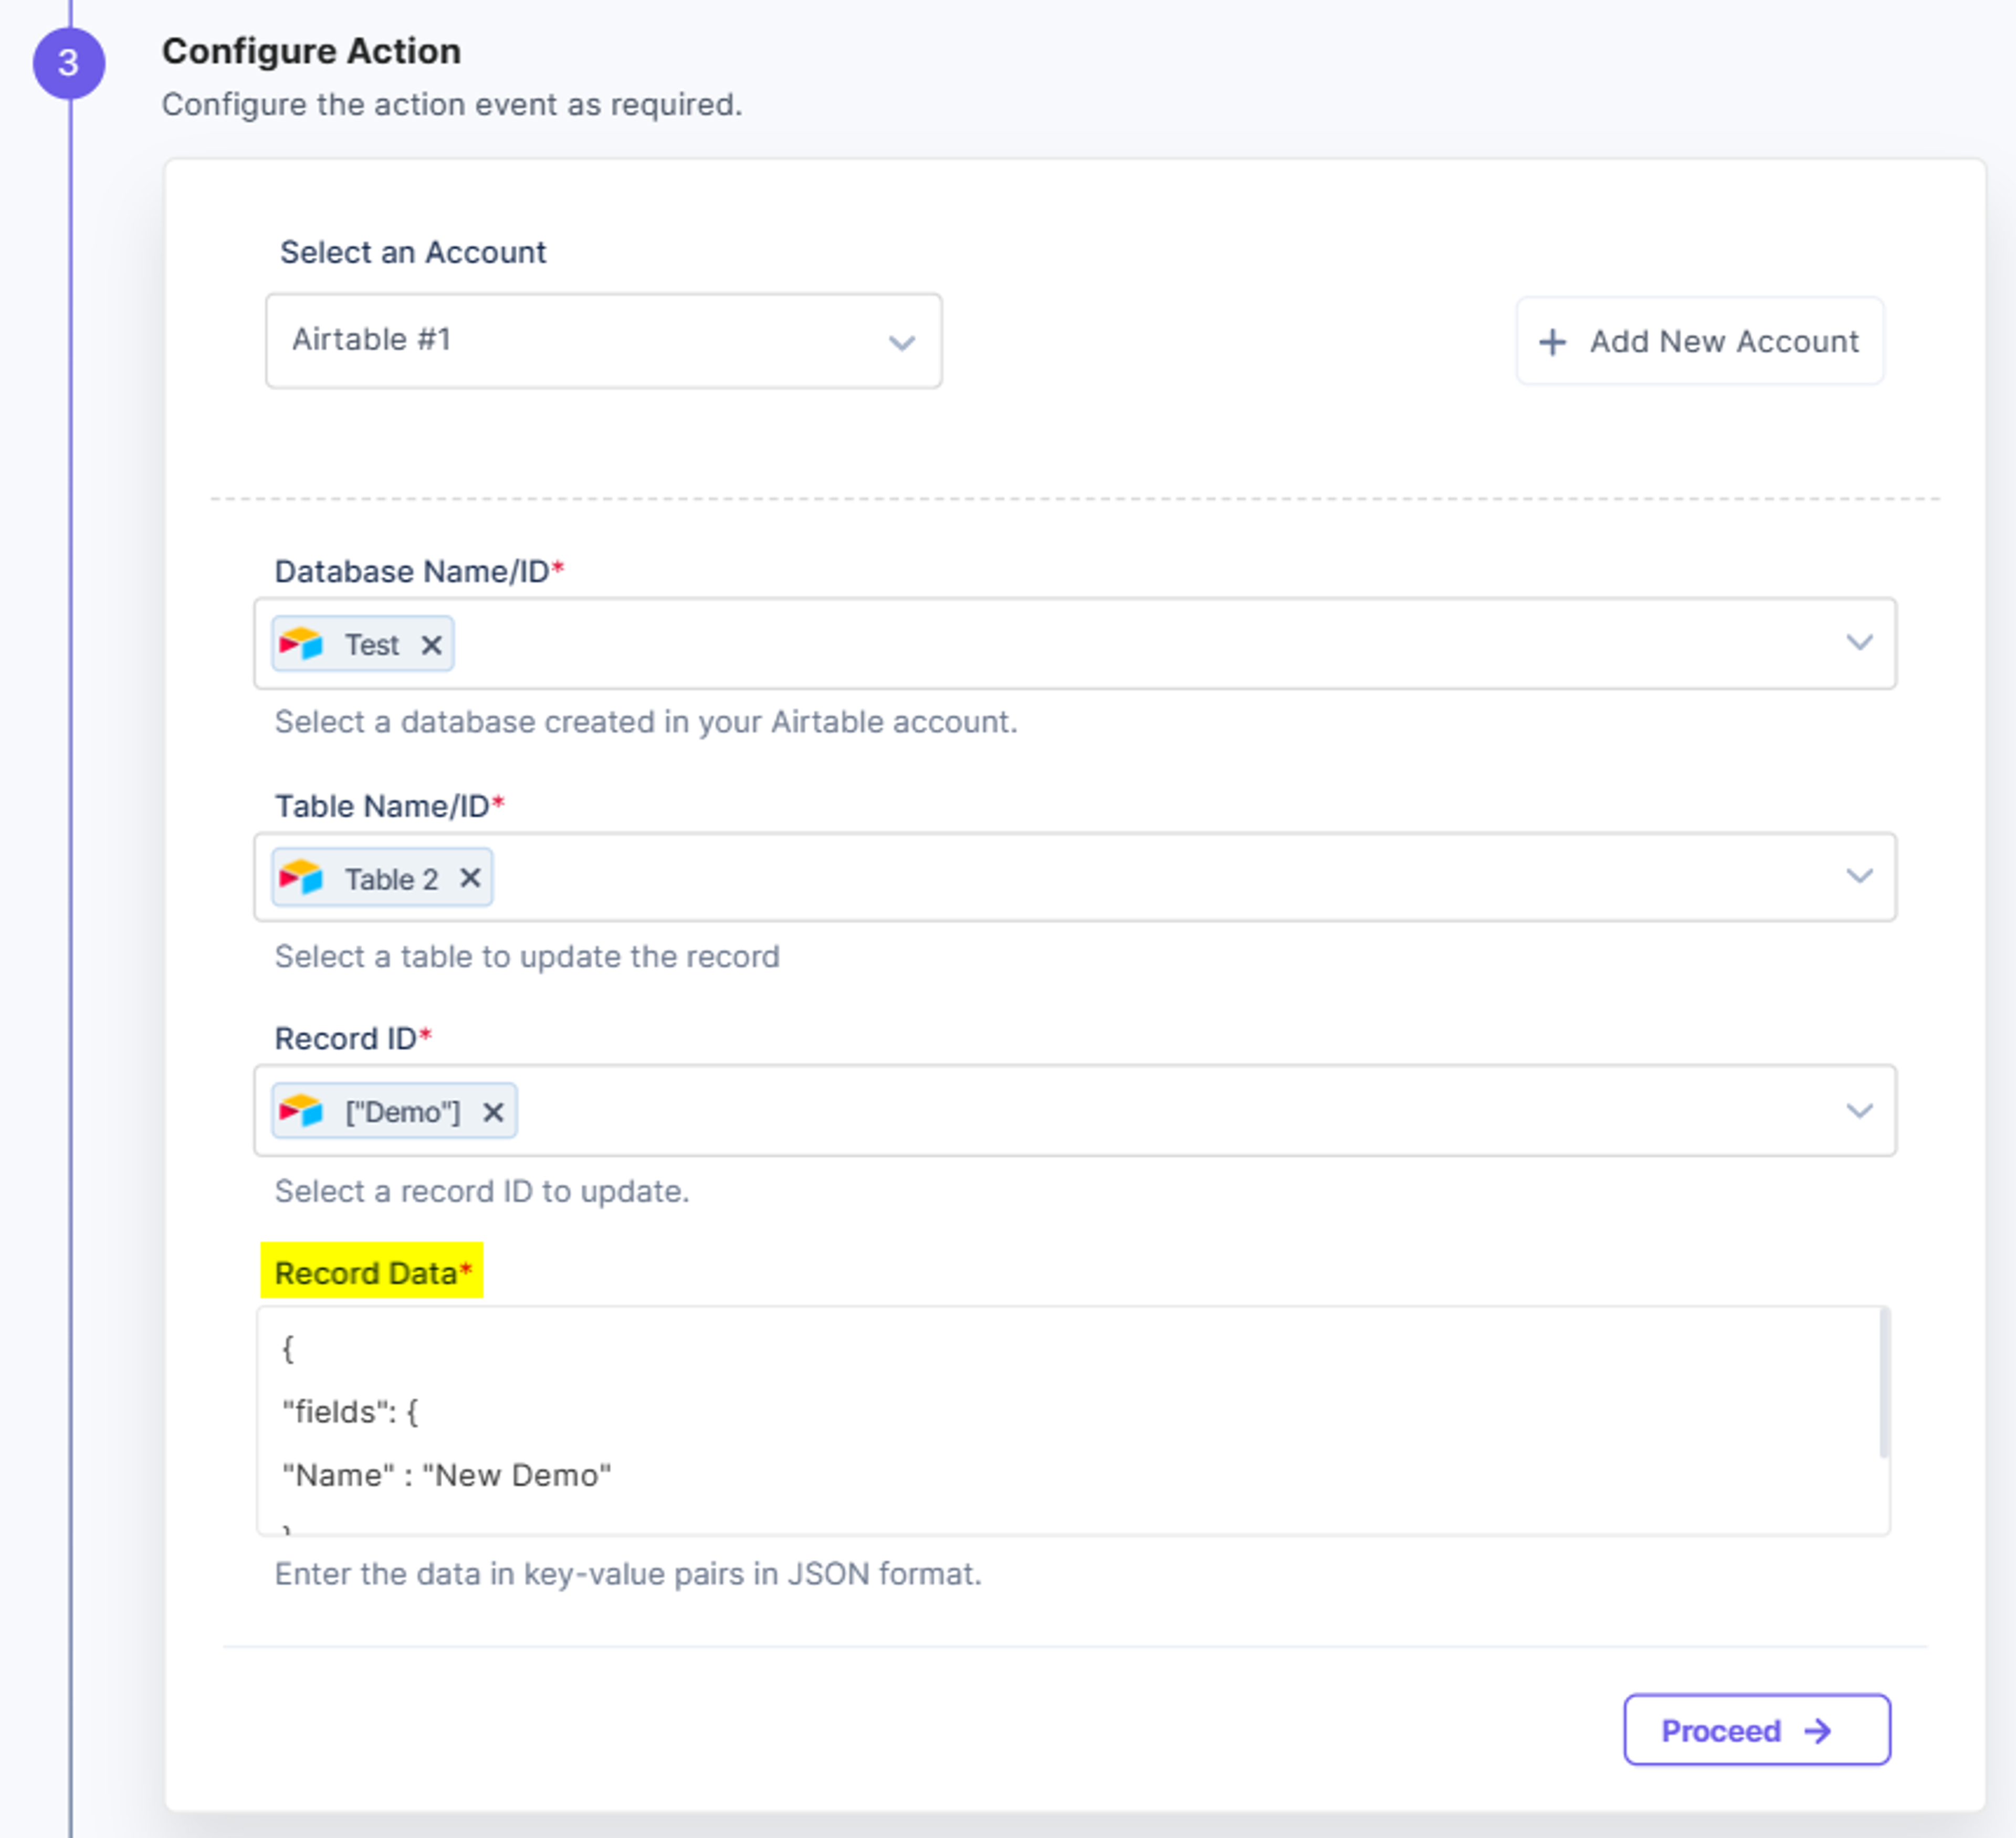Screen dimensions: 2016x1838
Task: Click the arrow icon on Proceed button
Action: [x=1818, y=1731]
